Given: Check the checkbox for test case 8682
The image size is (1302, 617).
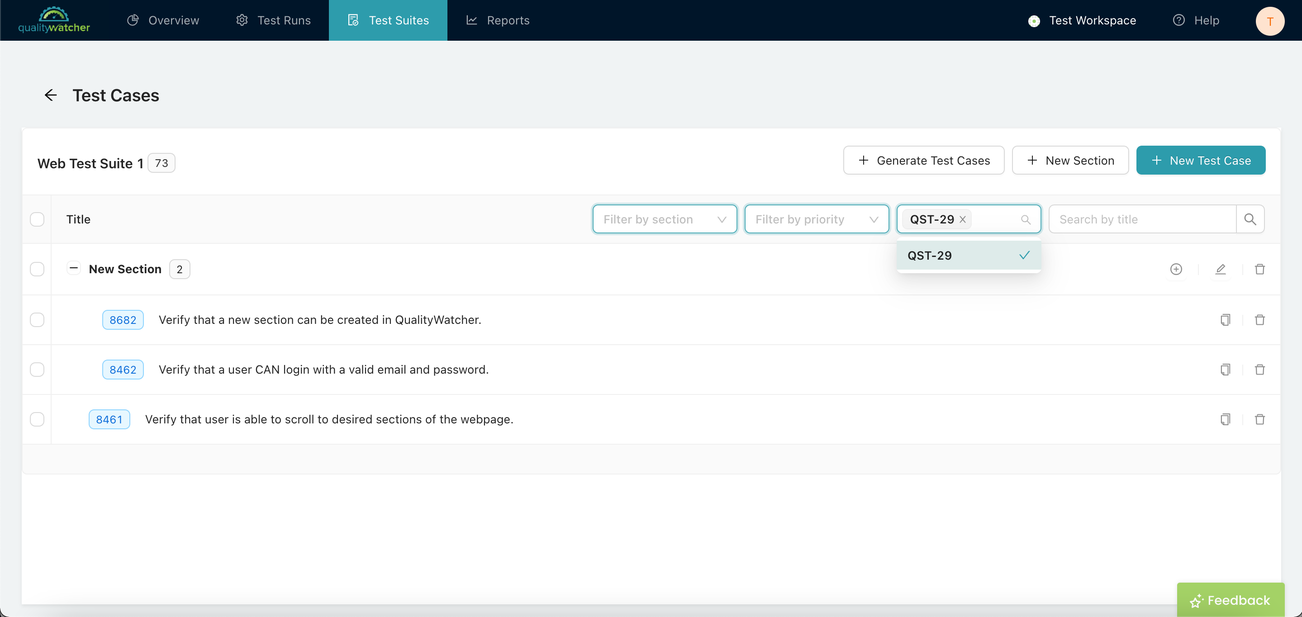Looking at the screenshot, I should (37, 320).
